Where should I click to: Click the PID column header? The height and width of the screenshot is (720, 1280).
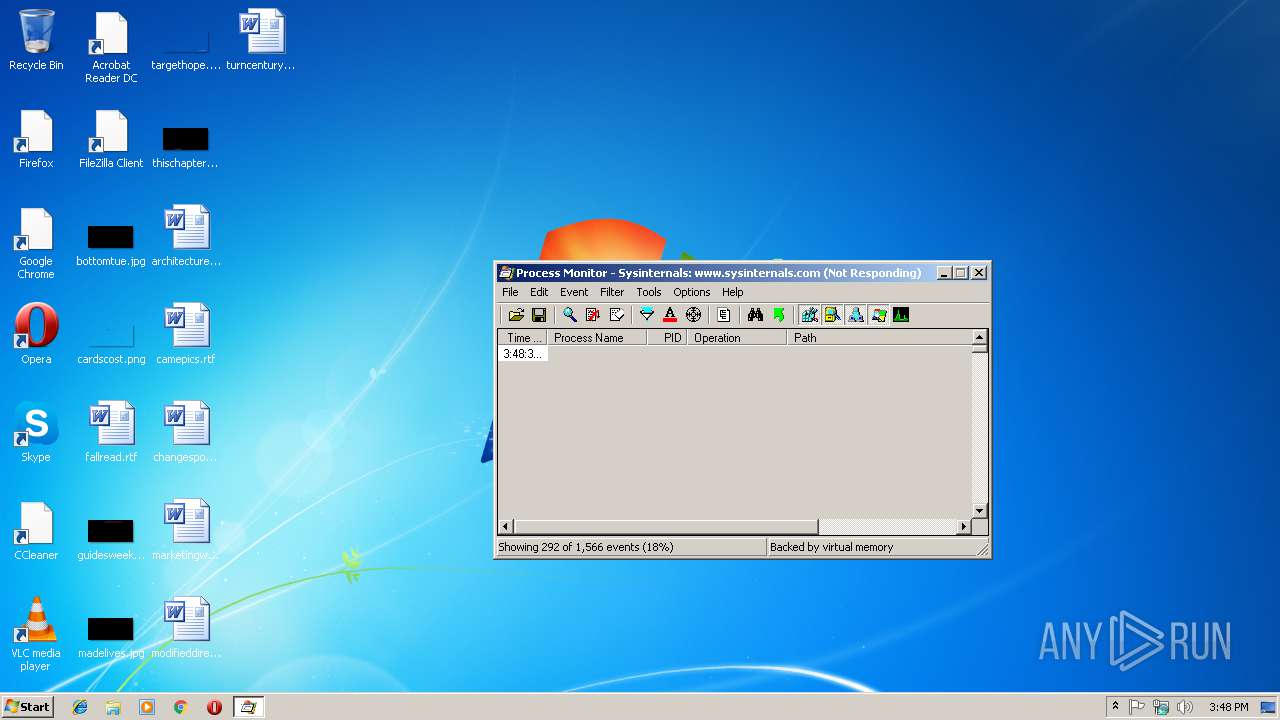click(667, 338)
